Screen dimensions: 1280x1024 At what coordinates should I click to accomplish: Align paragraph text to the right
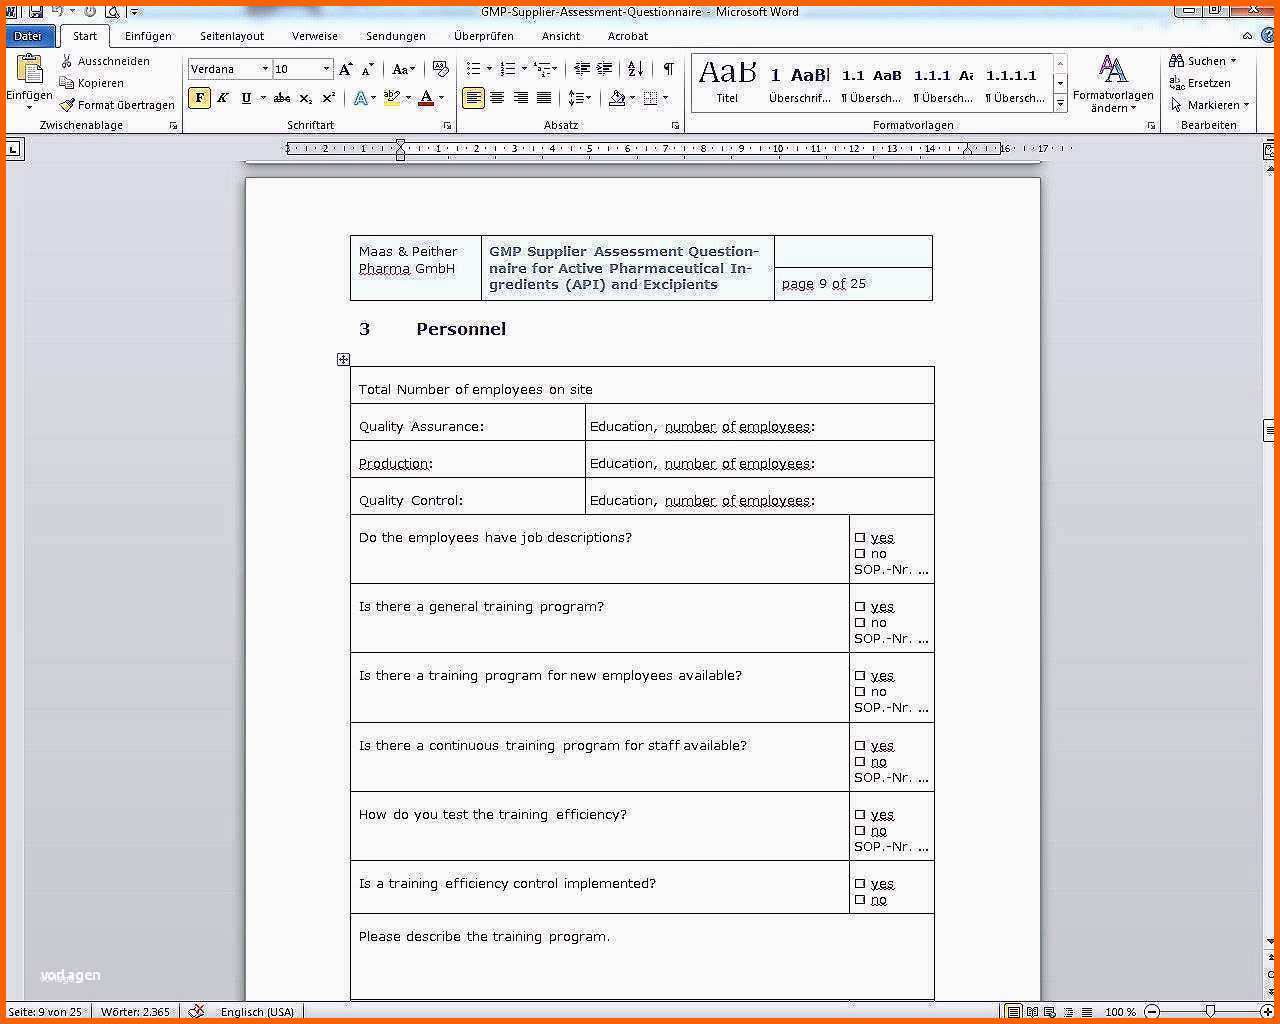coord(520,98)
